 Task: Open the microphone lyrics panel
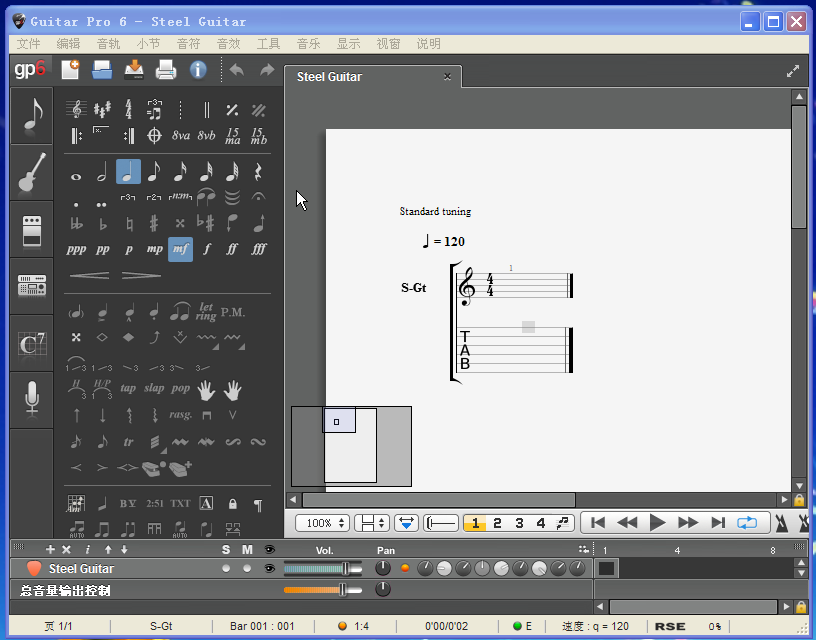tap(32, 400)
